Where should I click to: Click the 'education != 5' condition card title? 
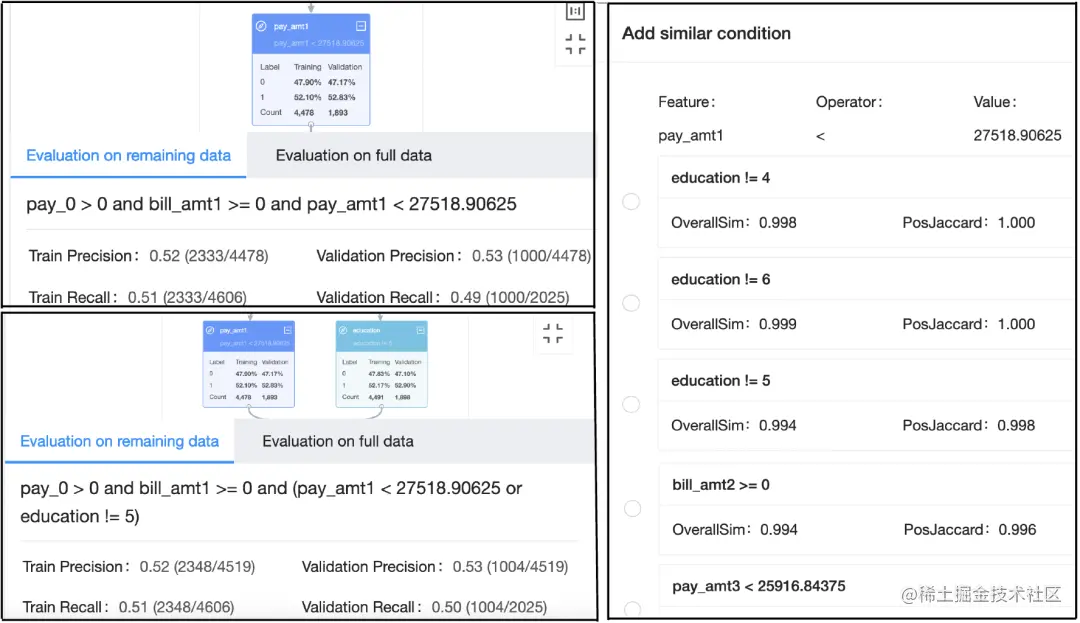click(x=720, y=381)
